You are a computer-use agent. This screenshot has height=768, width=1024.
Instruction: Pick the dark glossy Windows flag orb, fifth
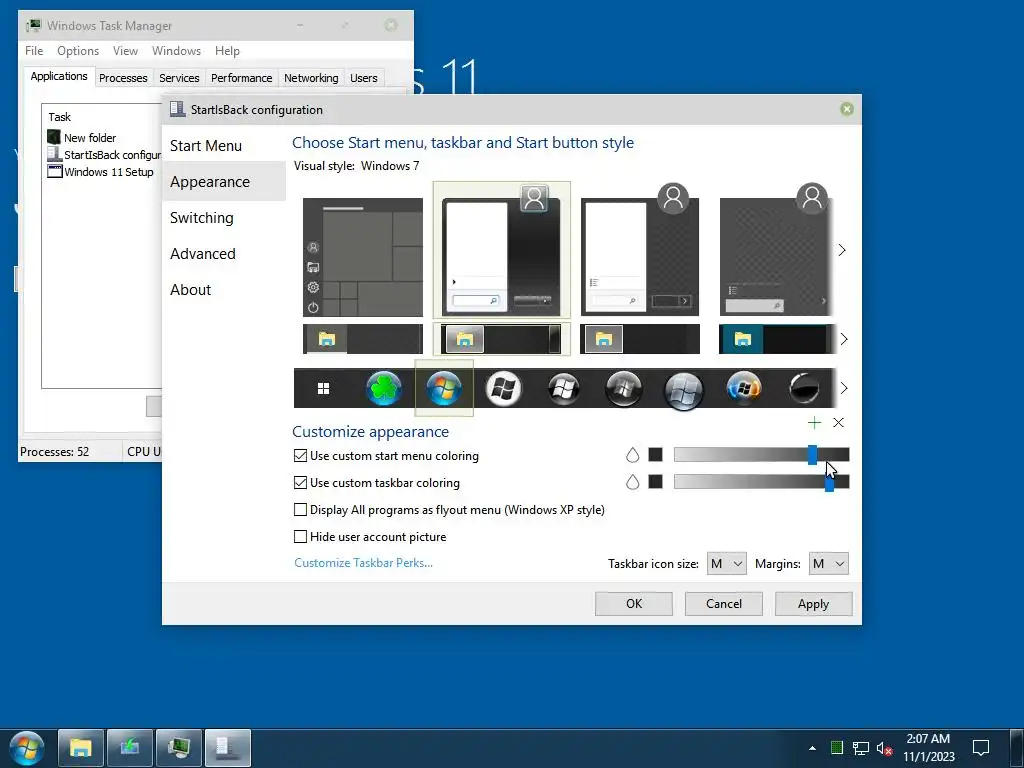point(564,389)
